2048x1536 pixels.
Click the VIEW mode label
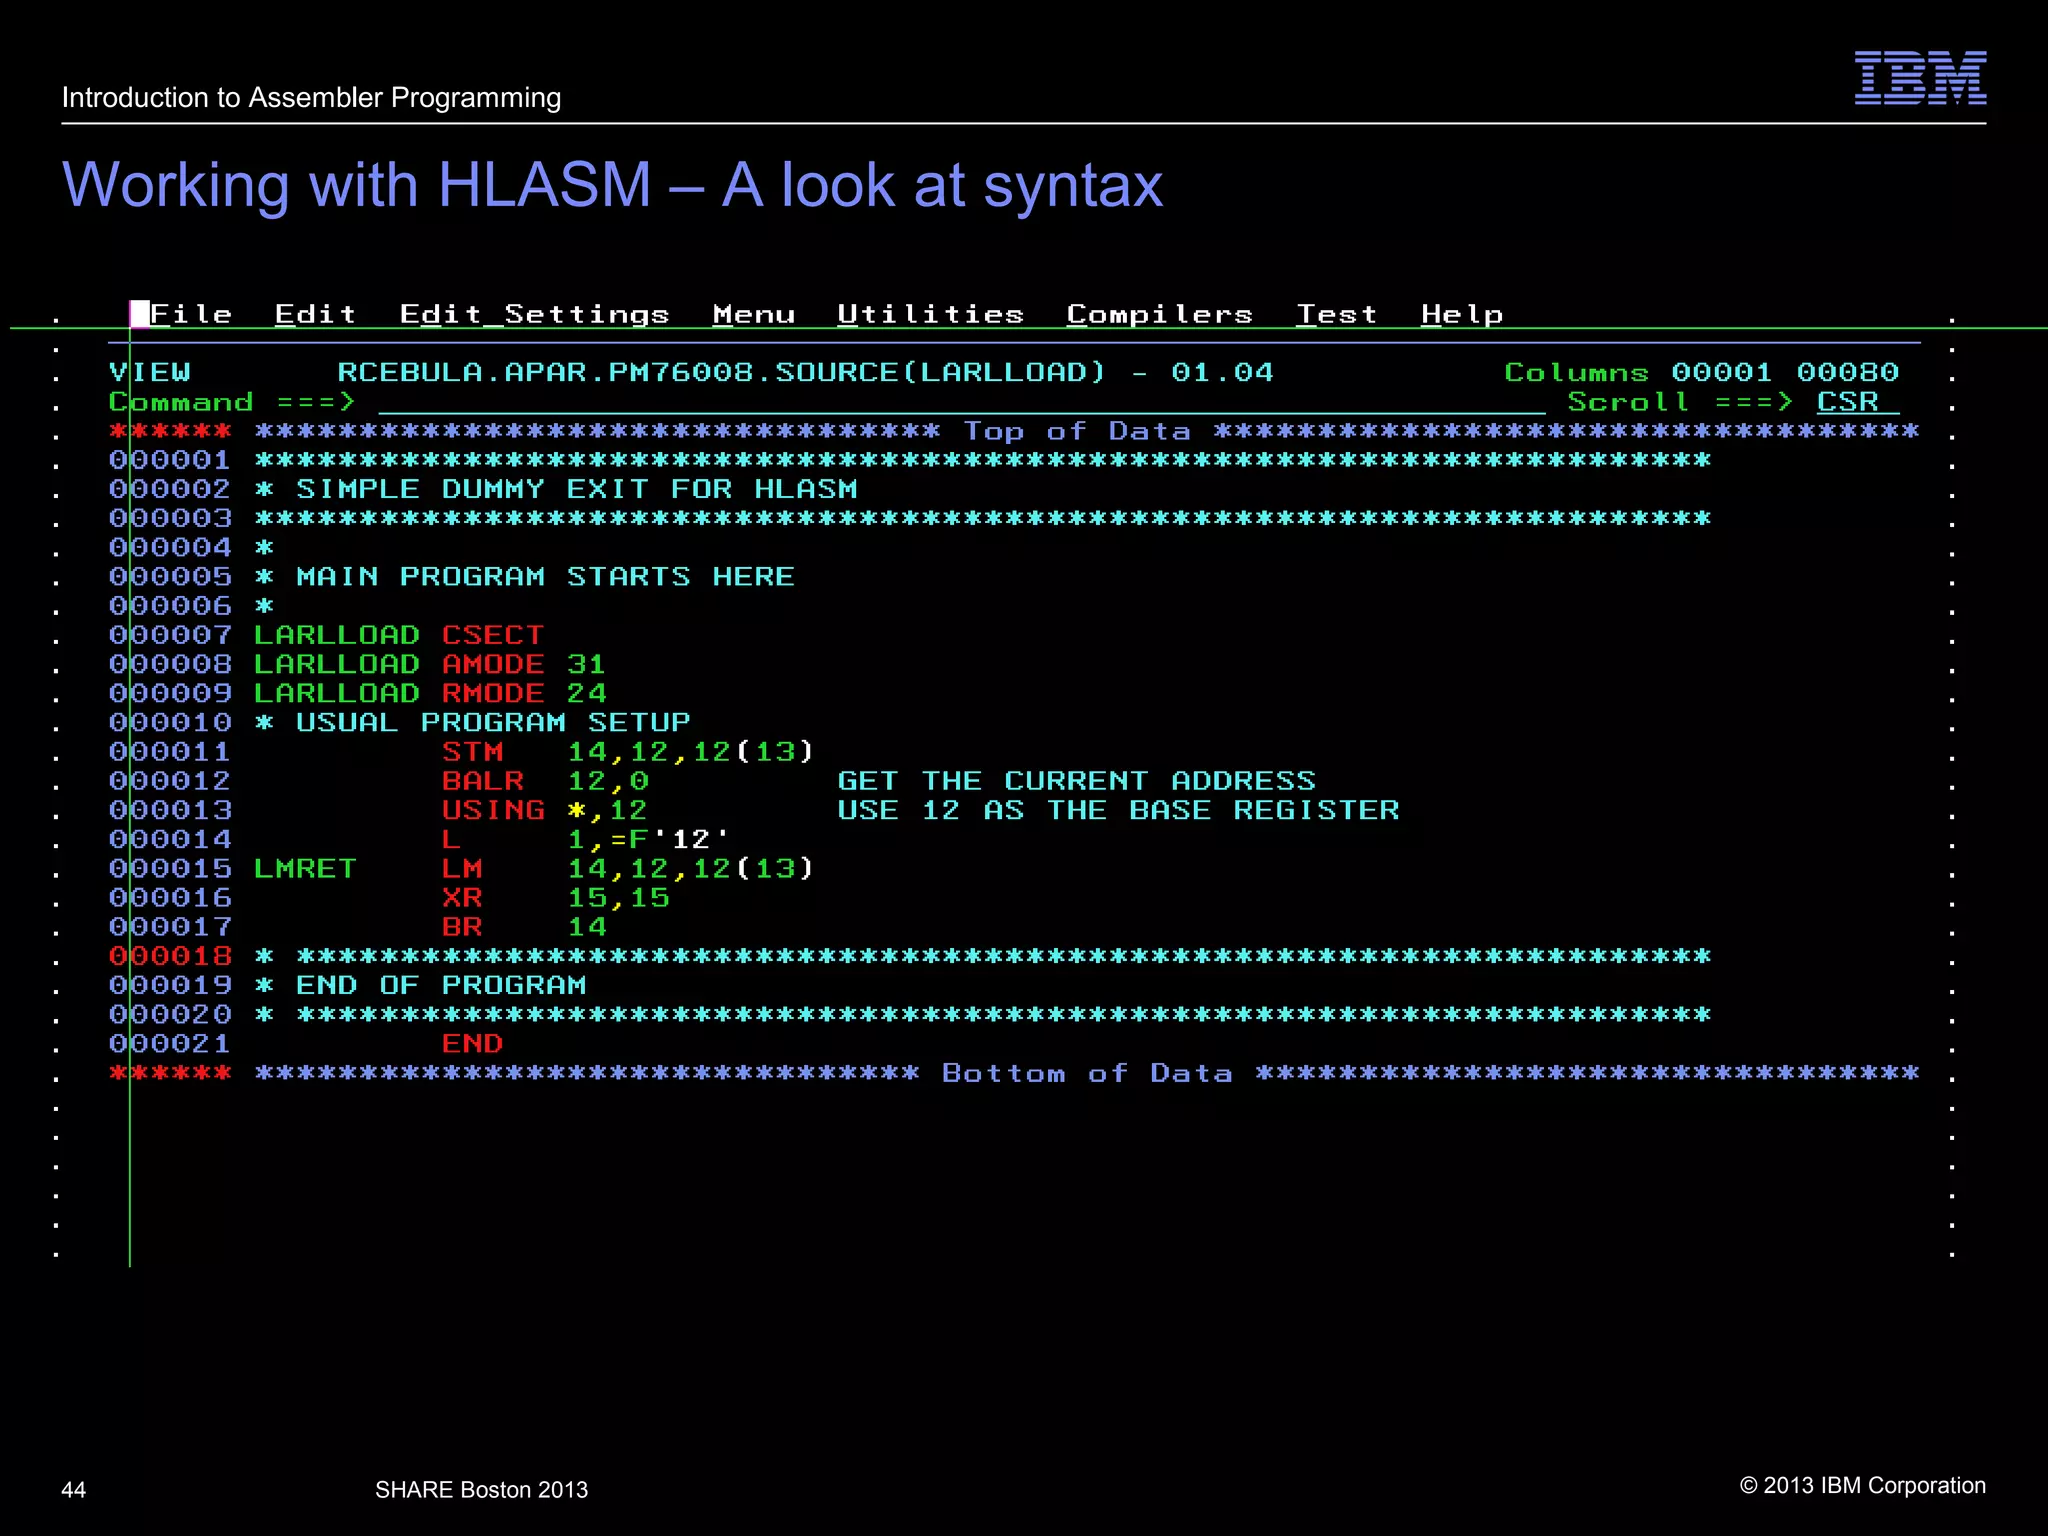tap(149, 373)
